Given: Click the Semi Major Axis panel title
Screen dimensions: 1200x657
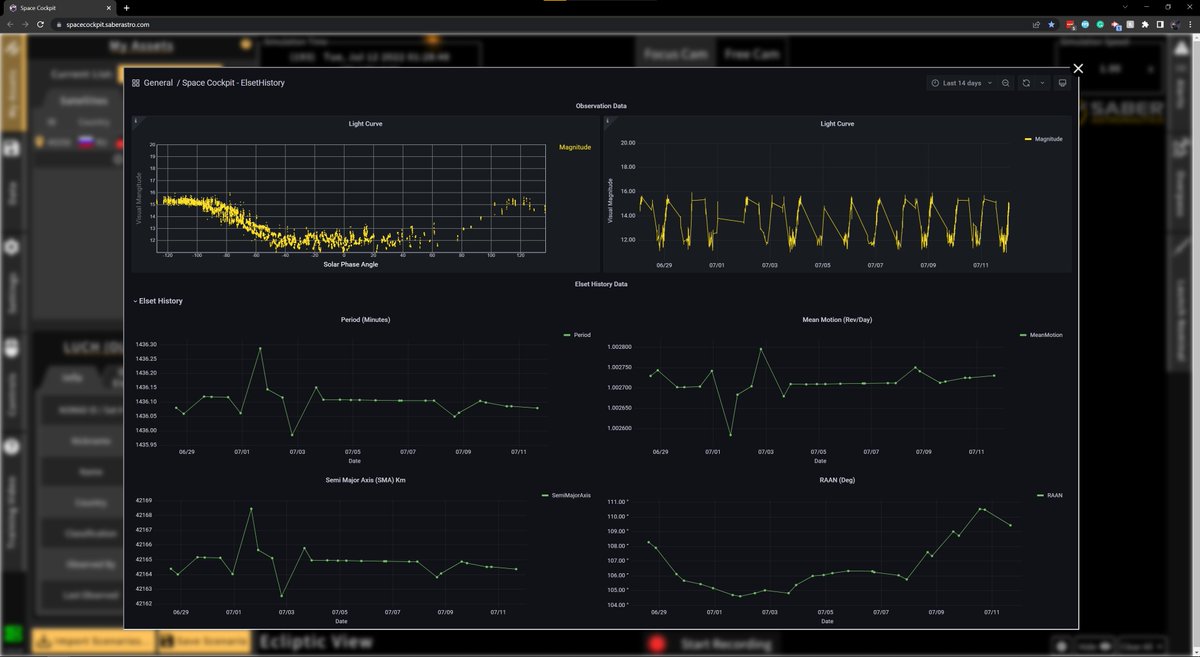Looking at the screenshot, I should (x=364, y=480).
